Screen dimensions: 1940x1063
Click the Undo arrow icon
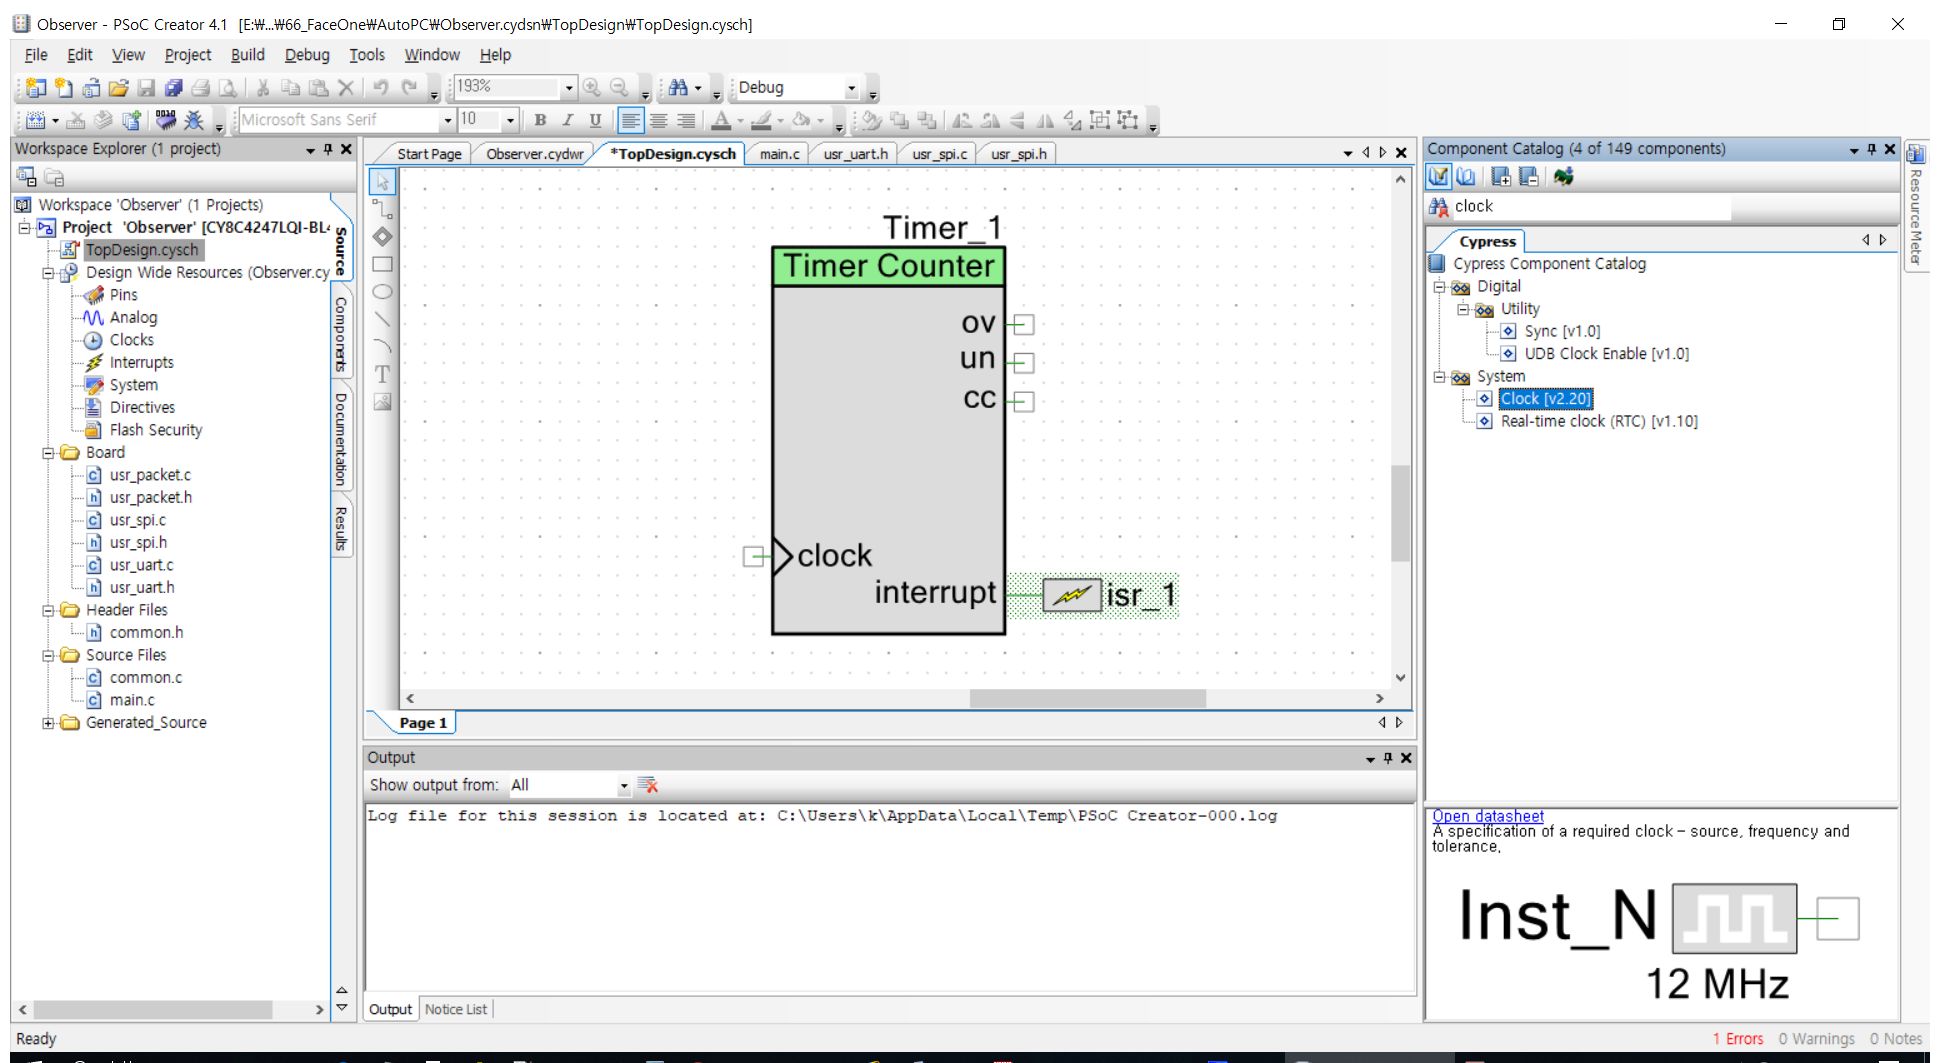tap(381, 88)
